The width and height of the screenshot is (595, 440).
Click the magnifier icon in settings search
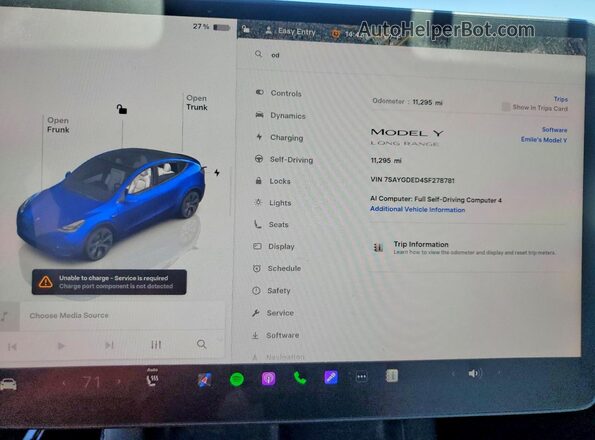258,54
